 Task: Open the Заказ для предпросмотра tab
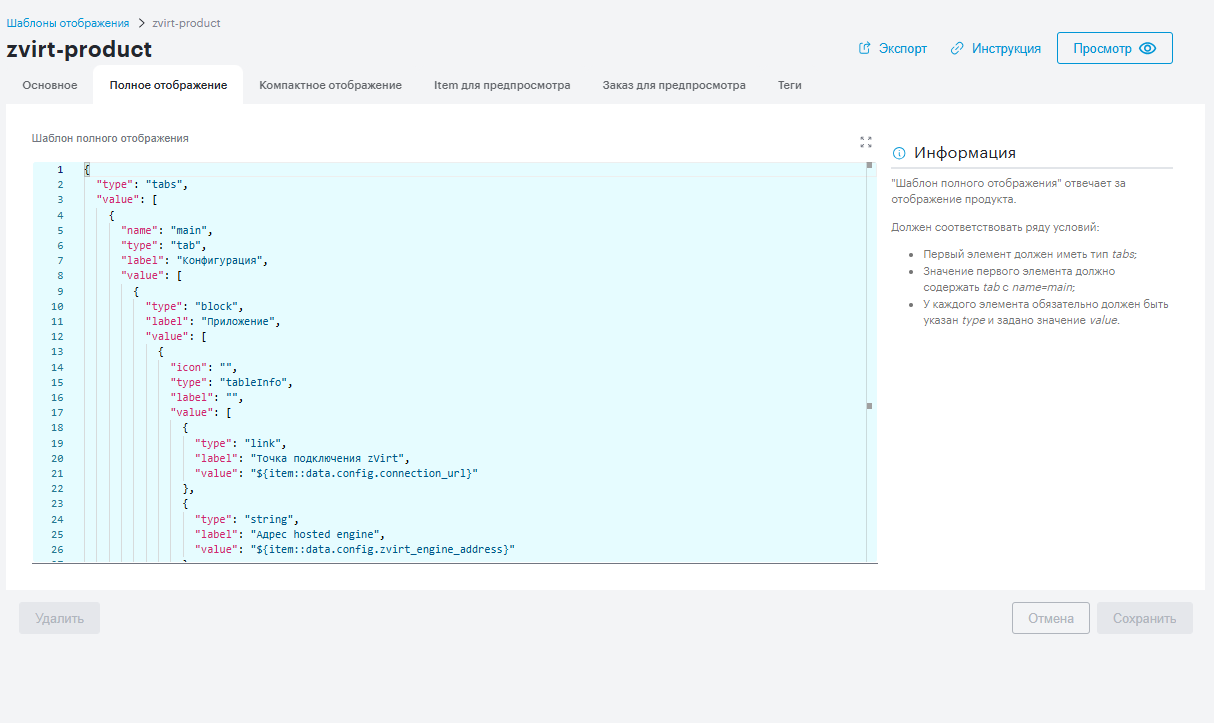[x=674, y=85]
